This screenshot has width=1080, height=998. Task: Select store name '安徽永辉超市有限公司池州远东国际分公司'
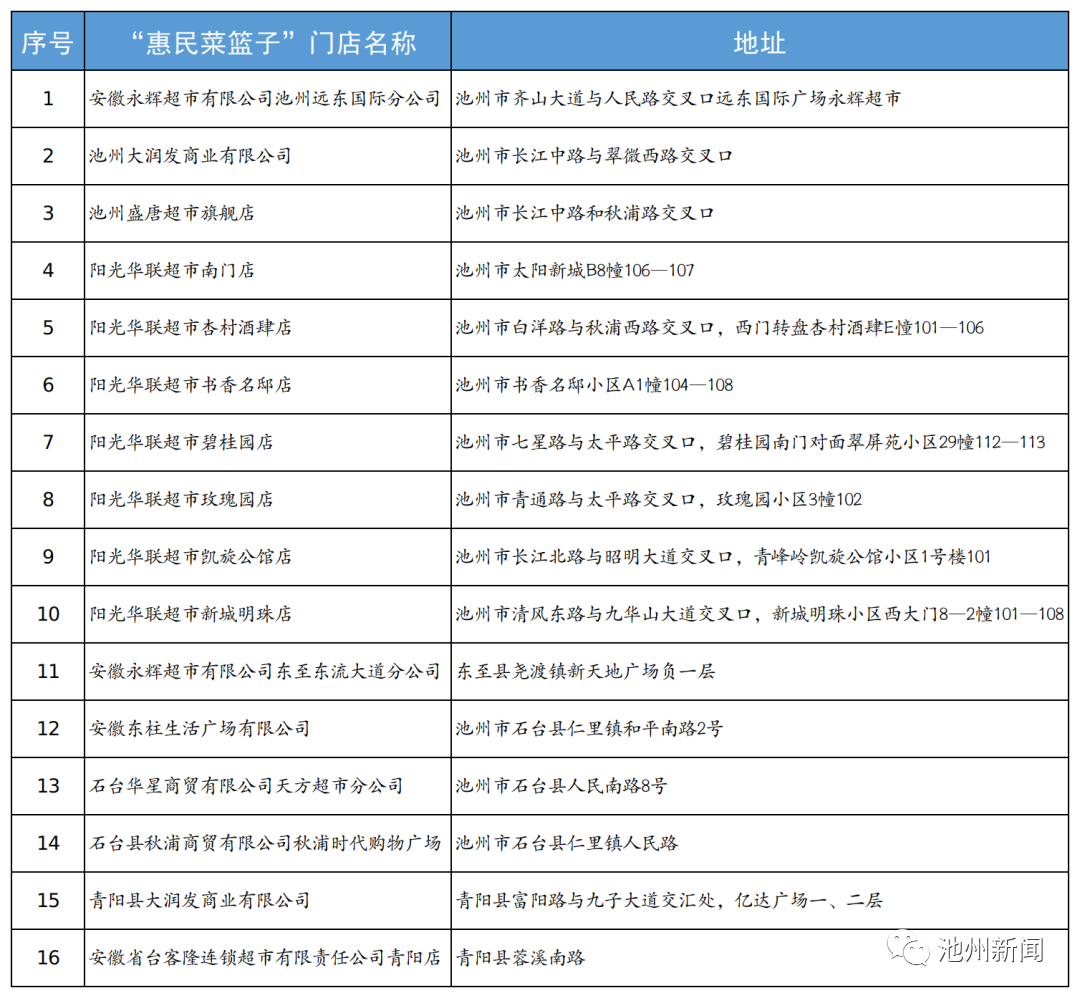click(264, 98)
